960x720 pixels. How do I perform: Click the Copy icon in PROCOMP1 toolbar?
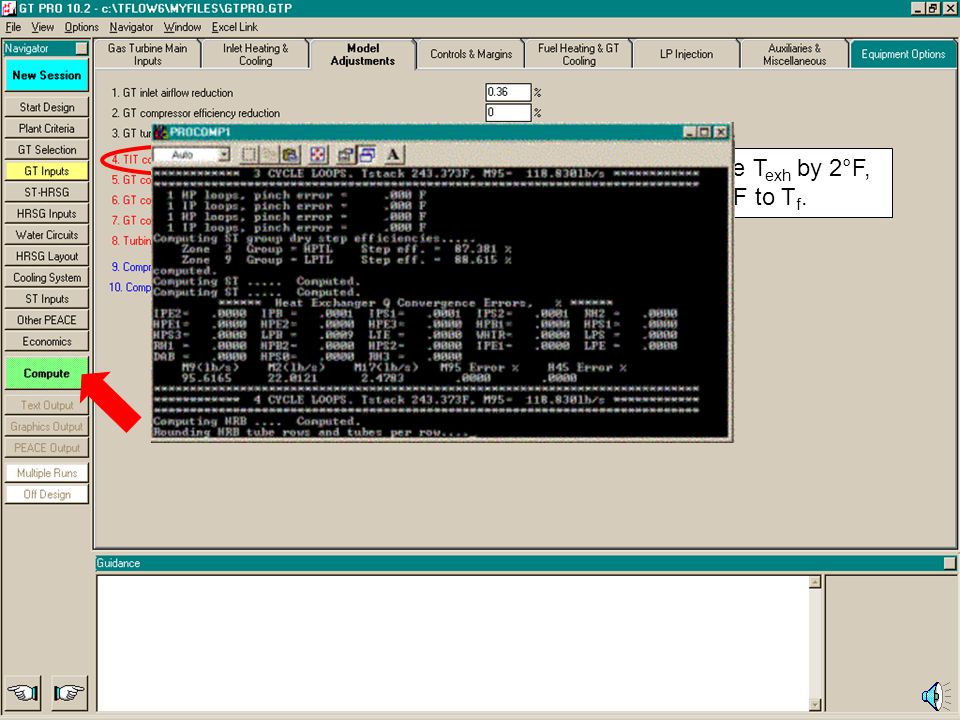coord(269,155)
